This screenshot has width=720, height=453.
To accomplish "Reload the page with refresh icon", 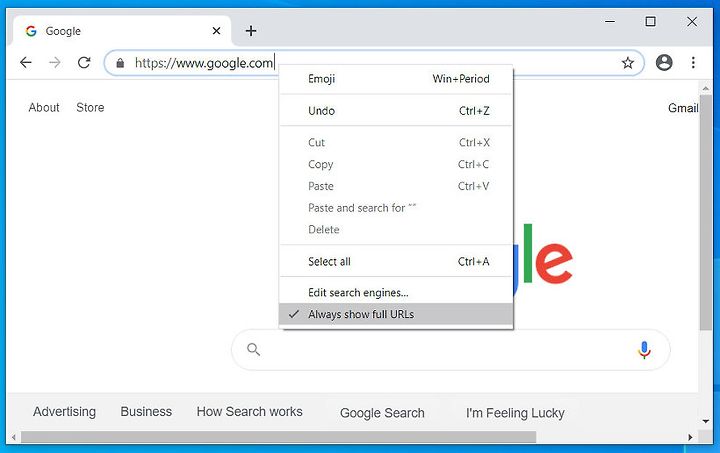I will (84, 62).
